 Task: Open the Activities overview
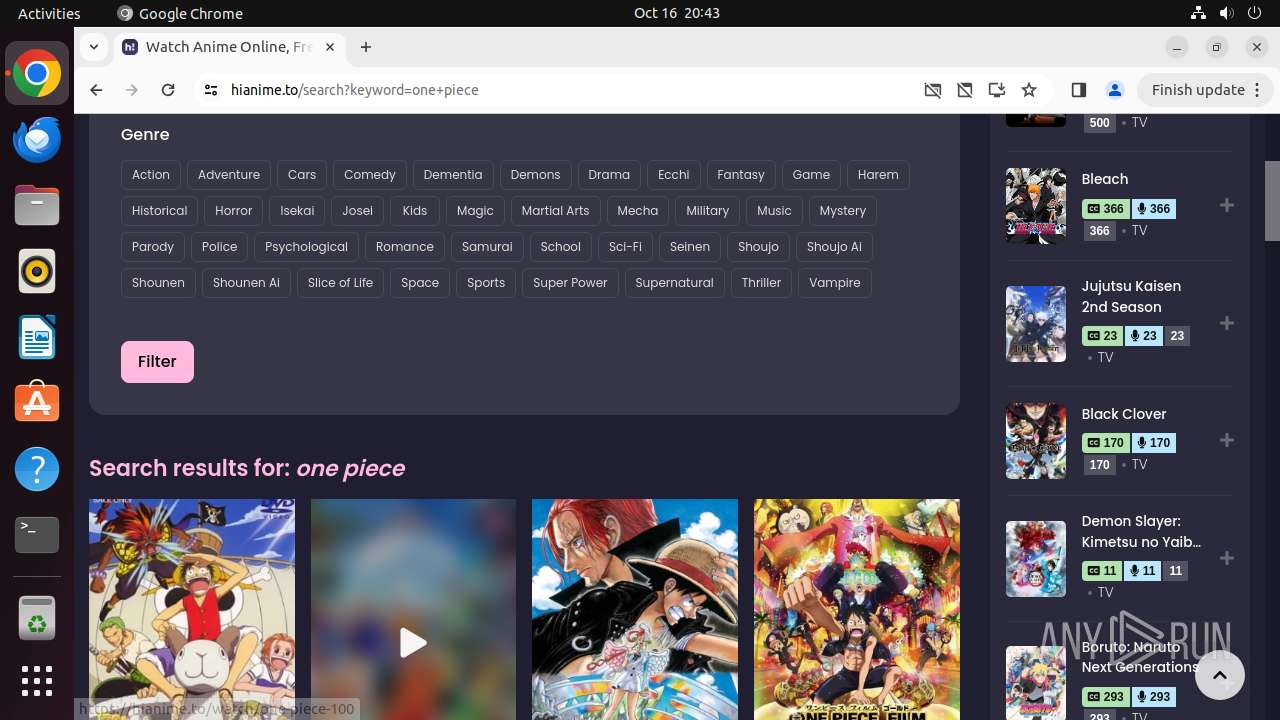49,13
